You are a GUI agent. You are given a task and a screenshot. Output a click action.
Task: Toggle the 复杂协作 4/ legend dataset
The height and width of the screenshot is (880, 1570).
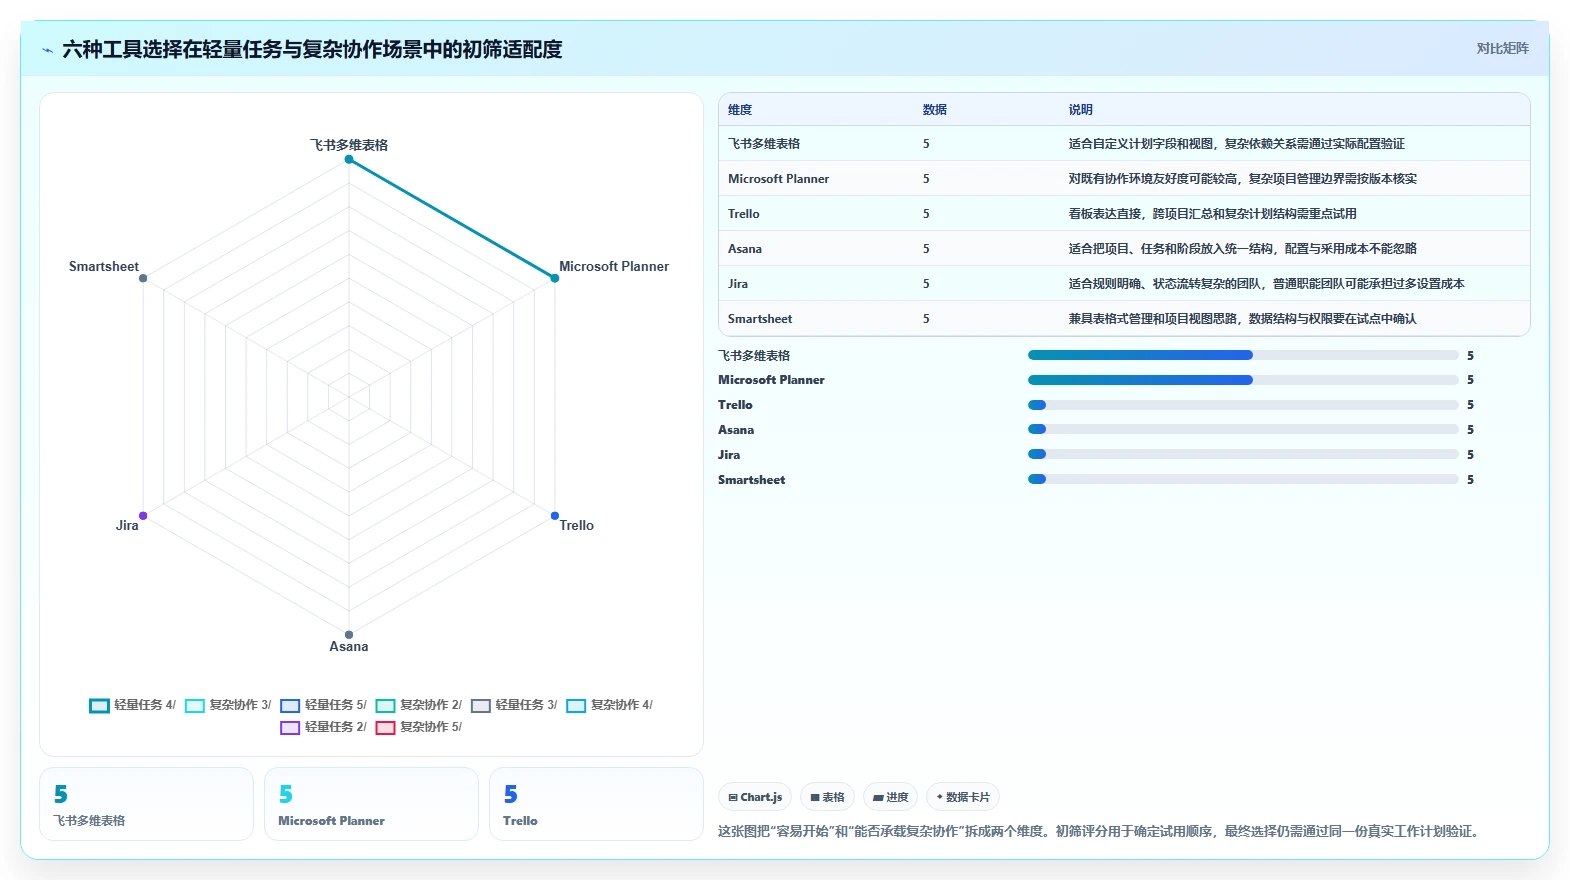609,705
